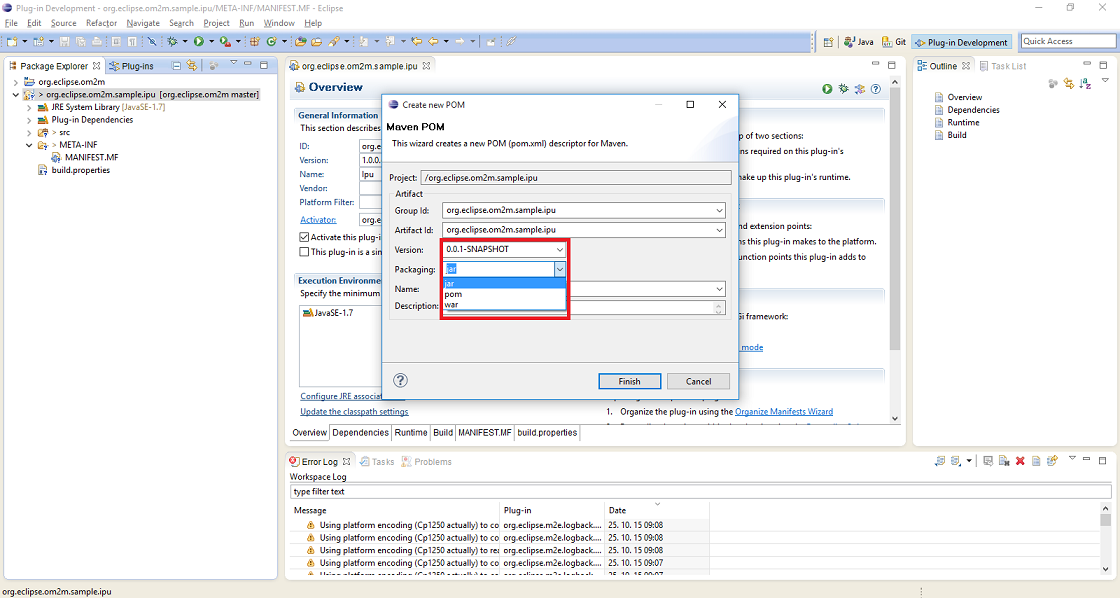Image resolution: width=1120 pixels, height=598 pixels.
Task: Open the Group Id dropdown arrow
Action: pyautogui.click(x=719, y=210)
